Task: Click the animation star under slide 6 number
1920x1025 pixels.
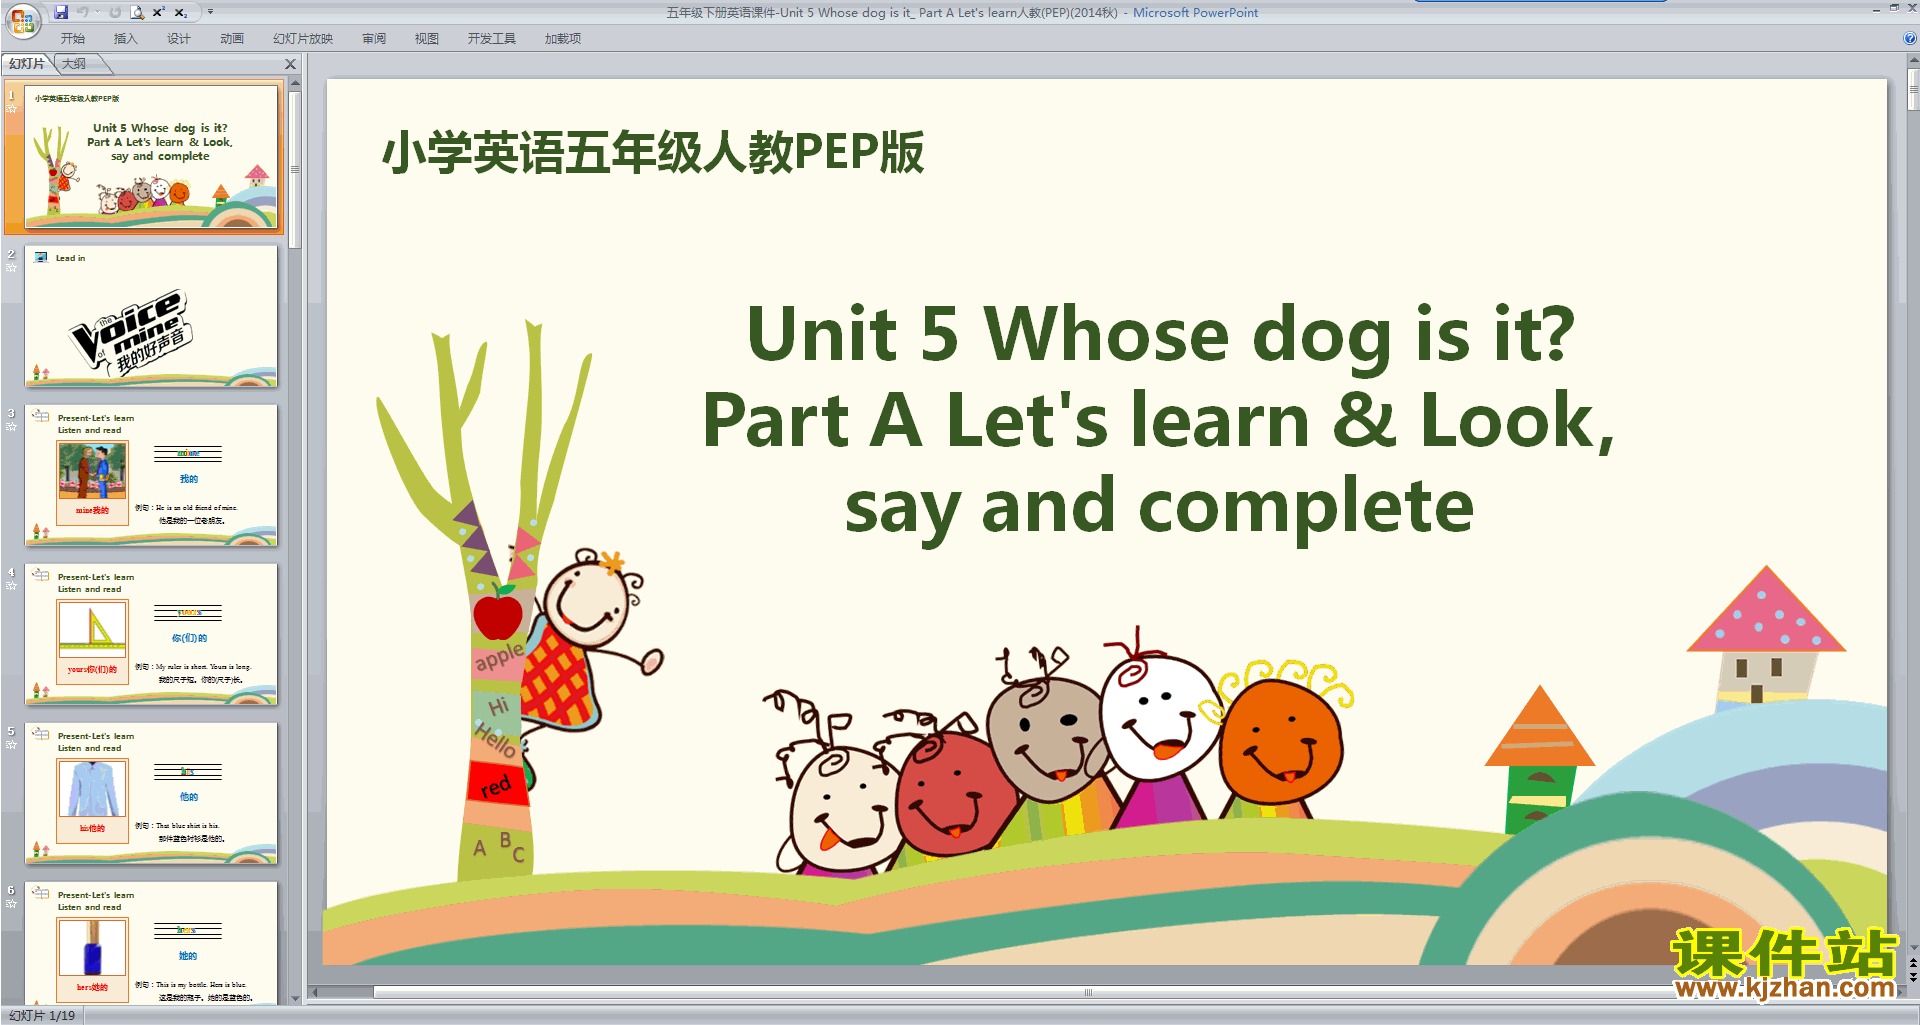Action: (12, 904)
